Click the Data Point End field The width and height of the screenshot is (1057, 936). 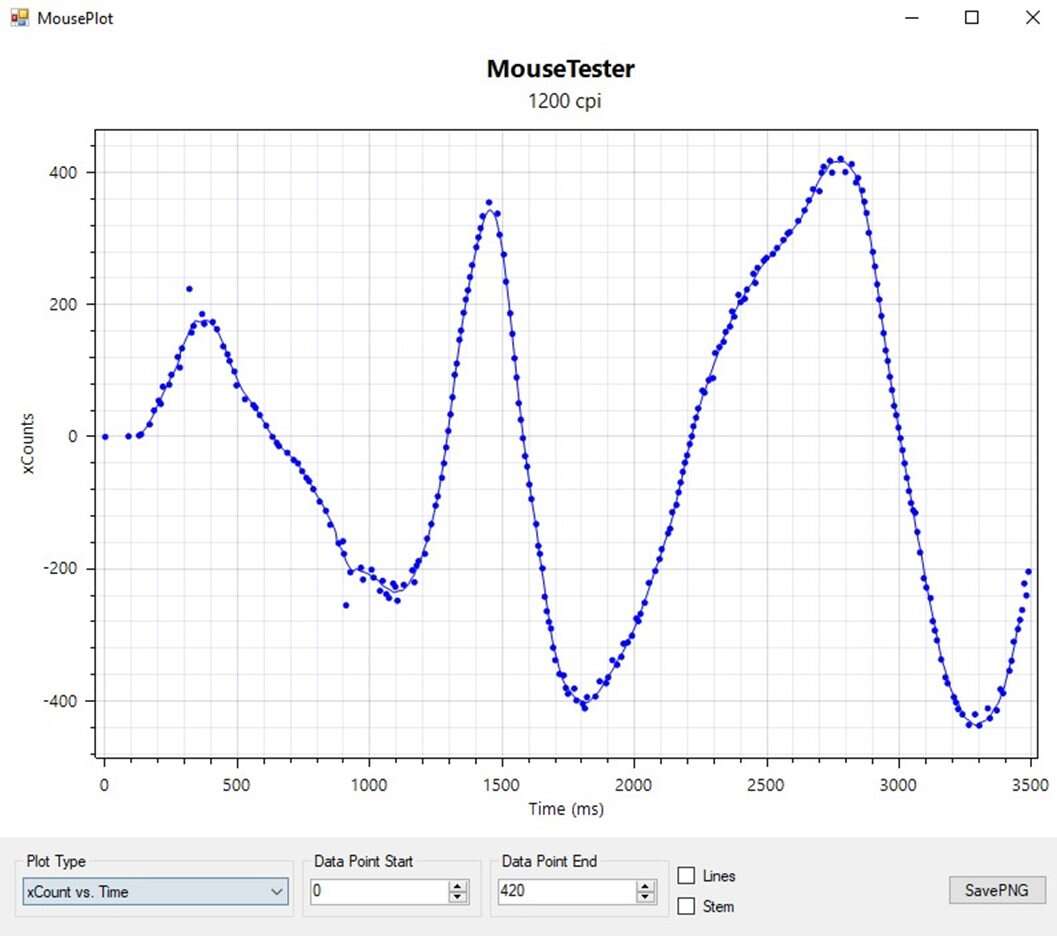pyautogui.click(x=565, y=892)
